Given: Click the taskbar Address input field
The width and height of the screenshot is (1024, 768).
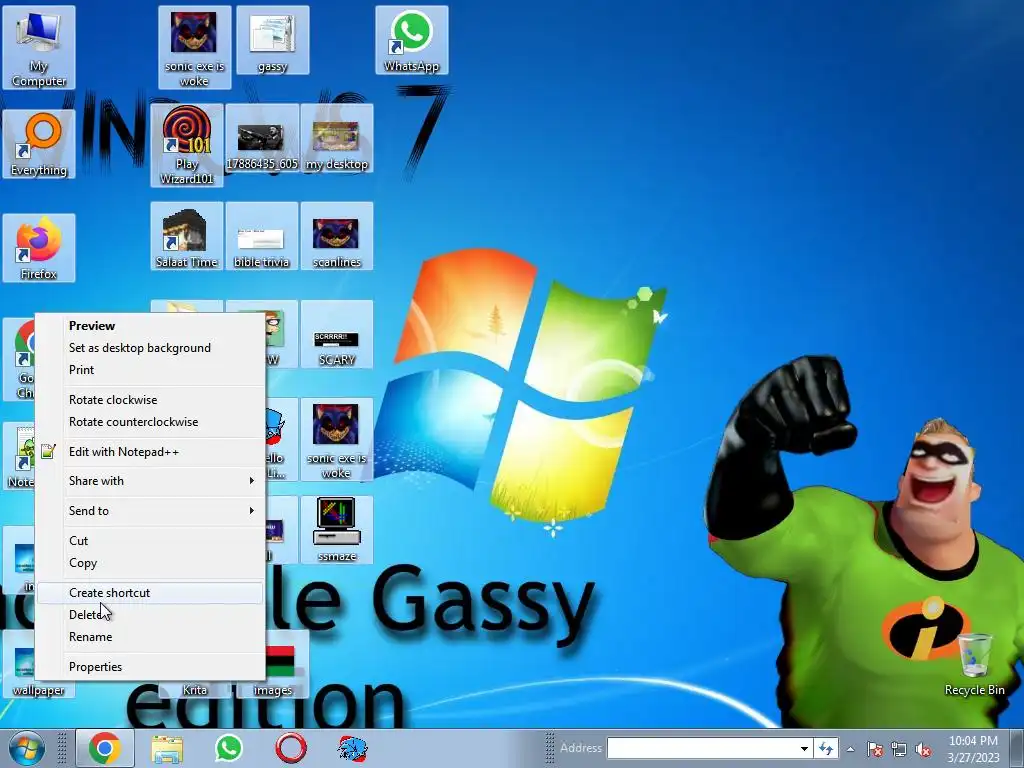Looking at the screenshot, I should pos(703,748).
